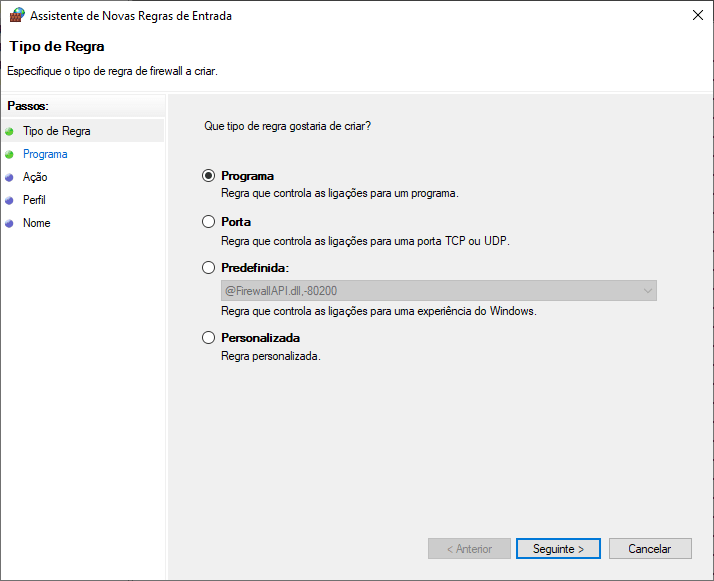Screen dimensions: 714x581
Task: Click the blue bullet beside Nome step
Action: coord(10,223)
